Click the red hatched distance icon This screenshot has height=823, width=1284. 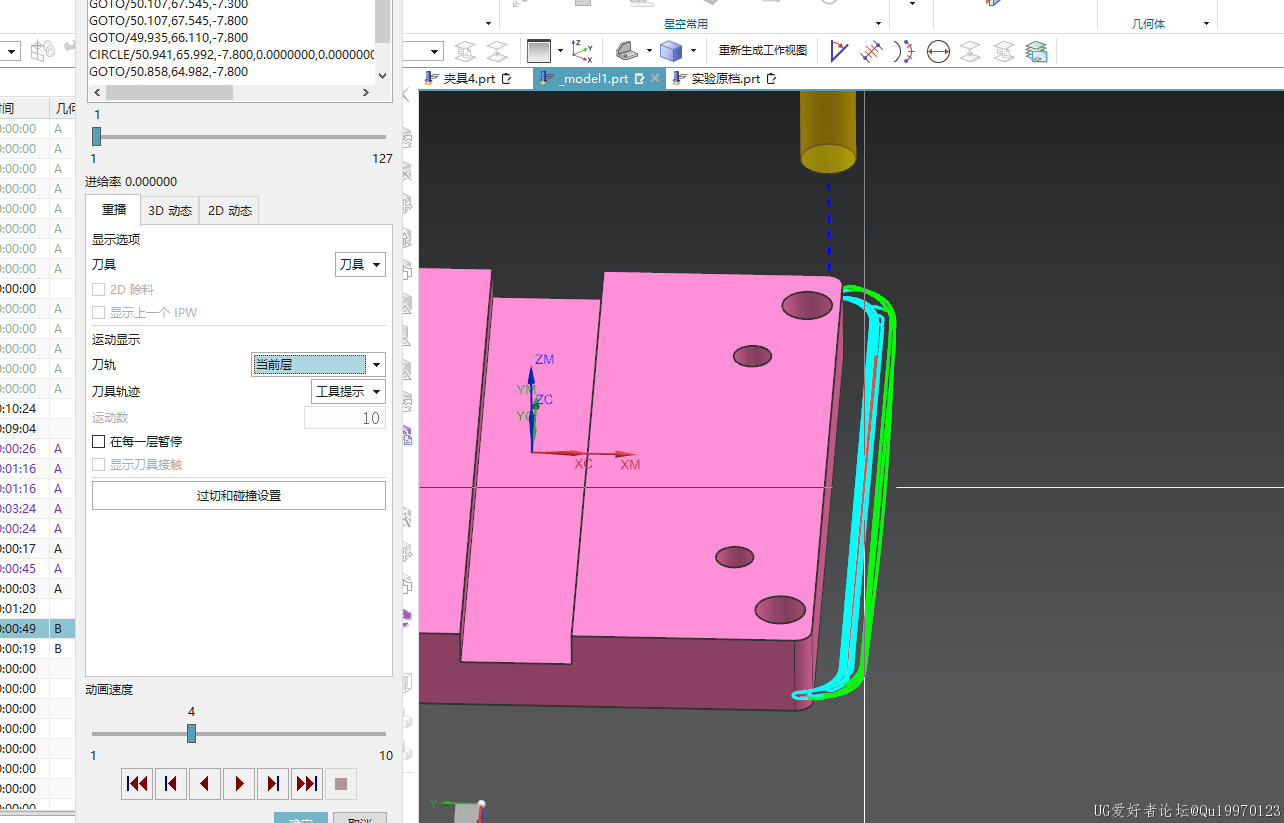point(871,50)
